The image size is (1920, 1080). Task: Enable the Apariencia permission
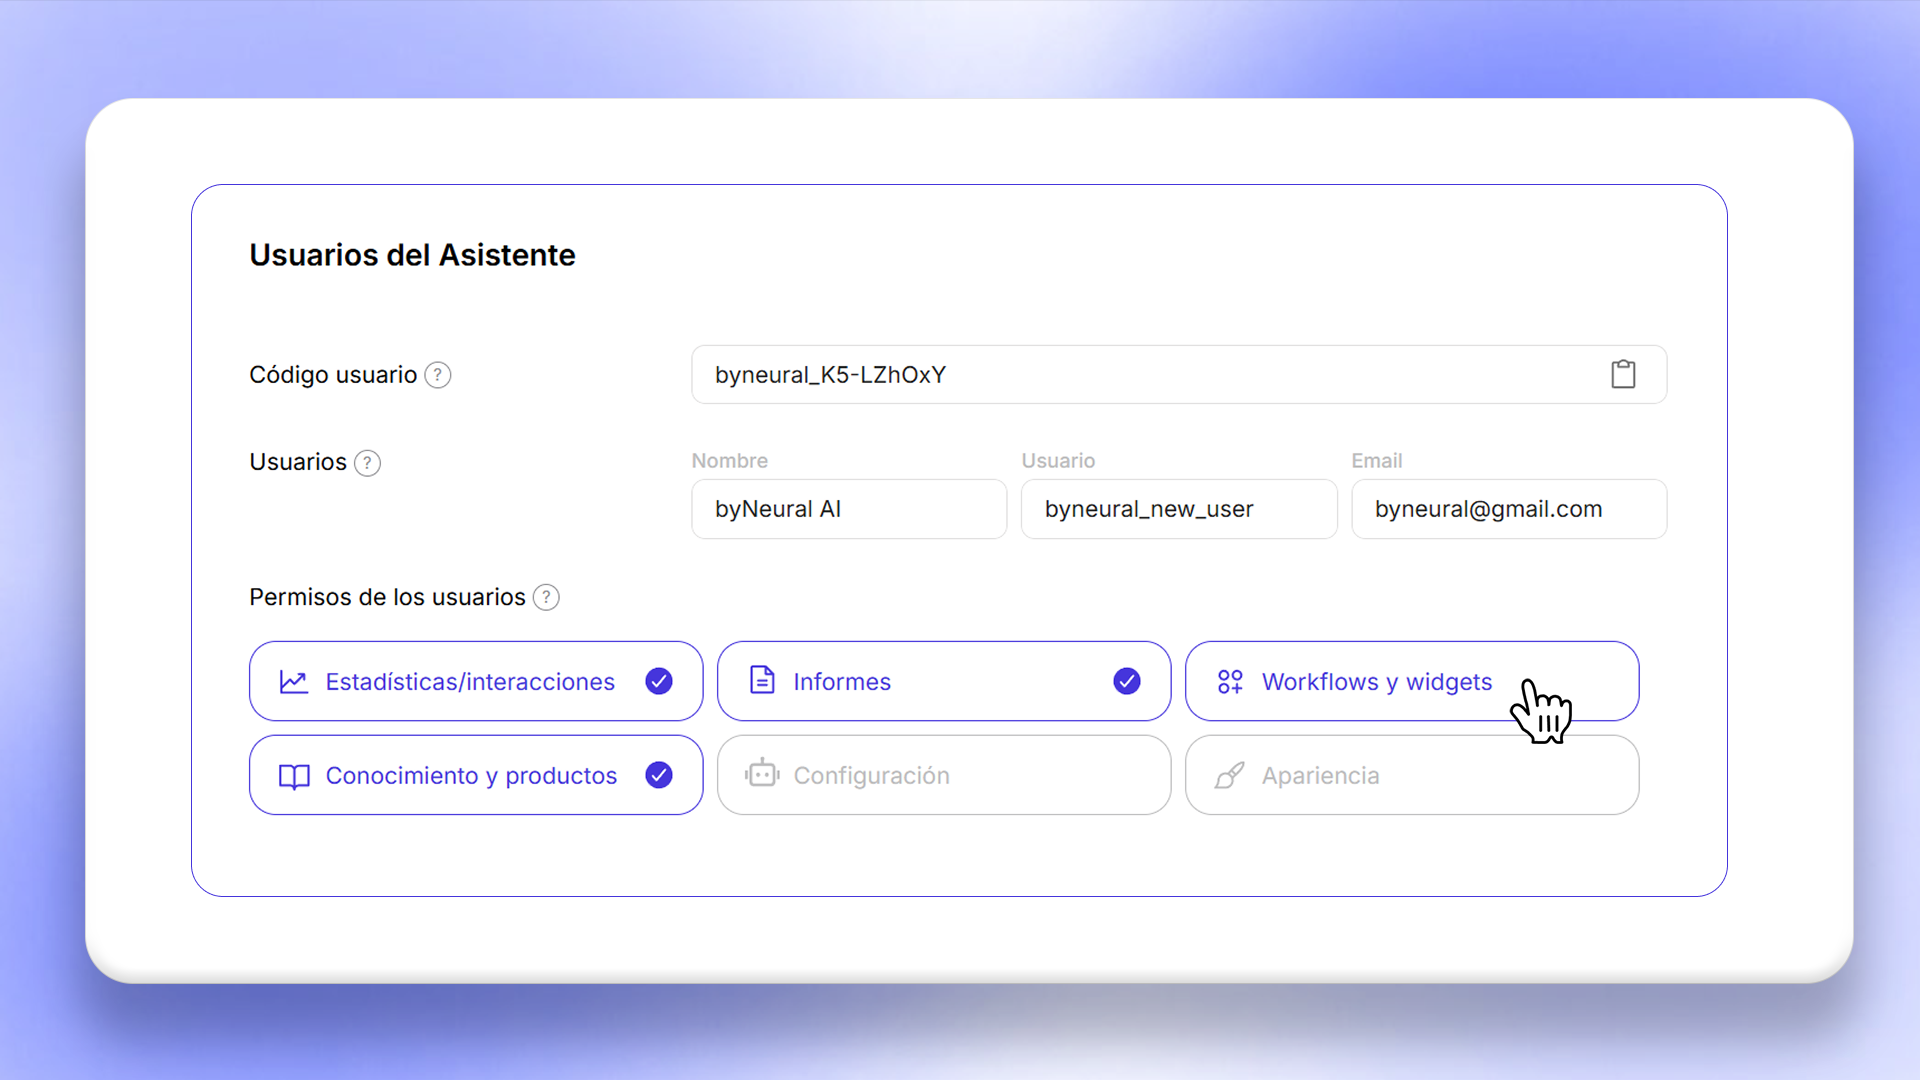click(1411, 775)
